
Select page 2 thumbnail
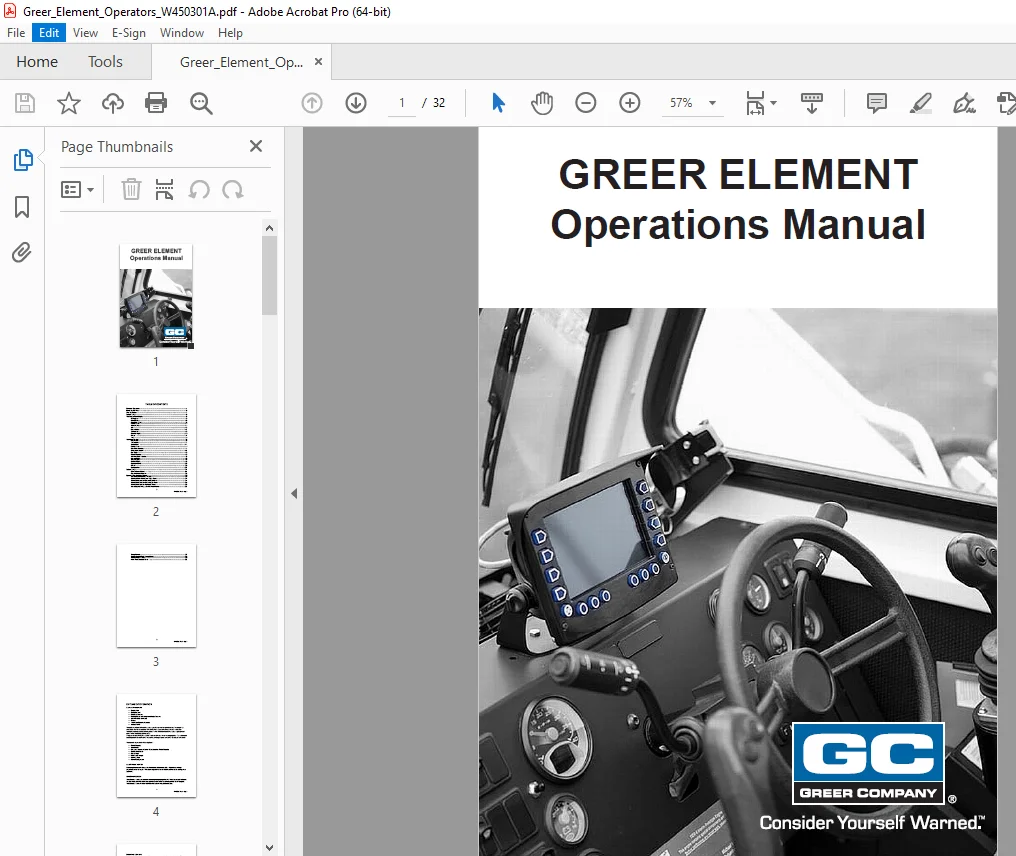tap(156, 446)
